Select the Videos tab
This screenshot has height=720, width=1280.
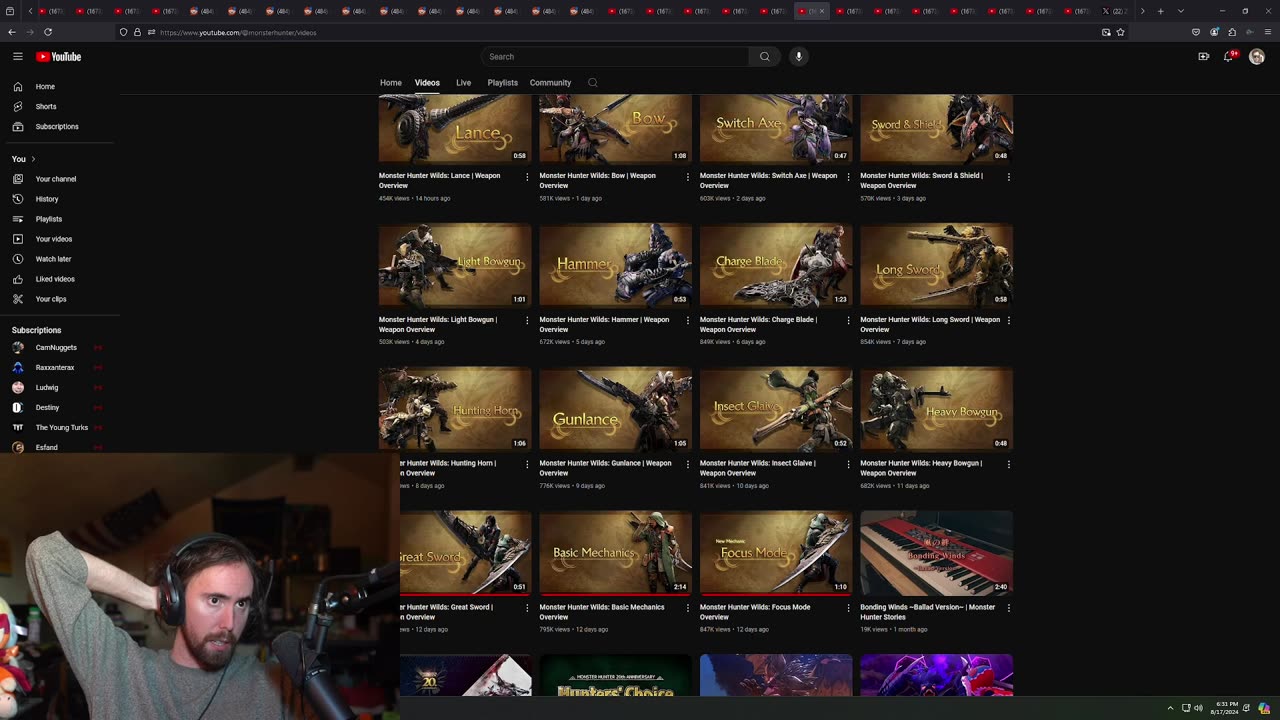[427, 83]
